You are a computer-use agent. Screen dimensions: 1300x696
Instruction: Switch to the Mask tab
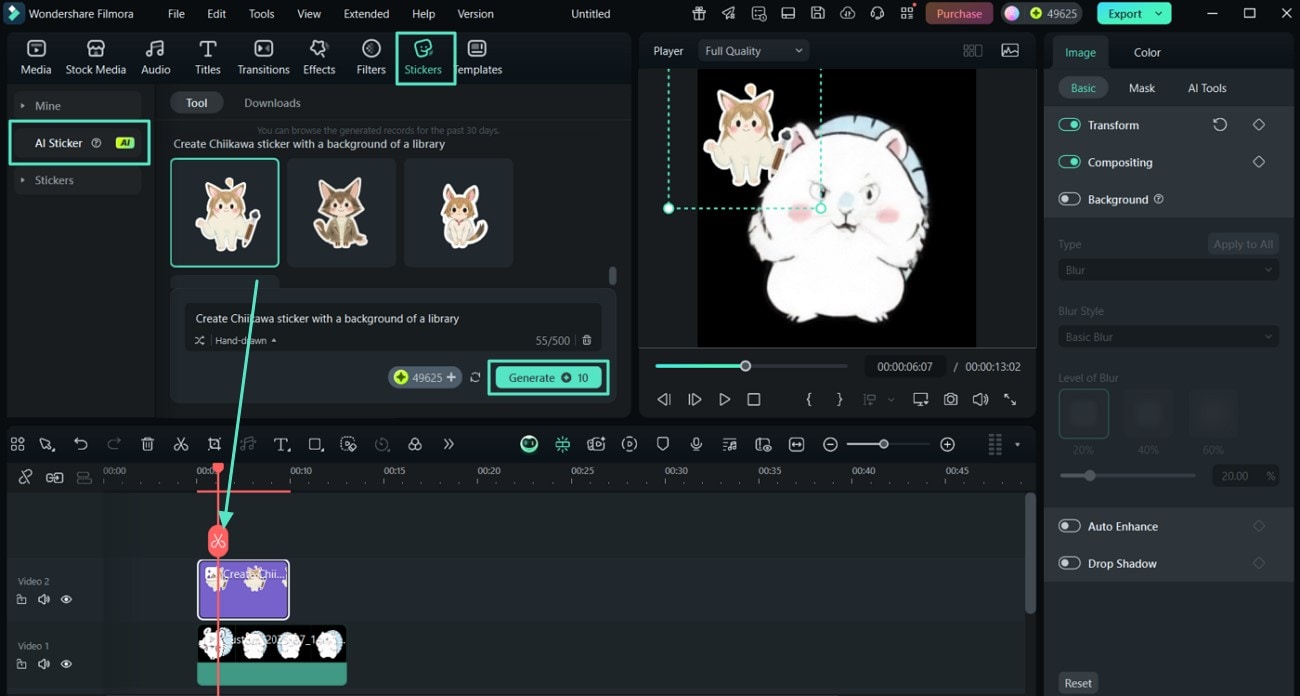coord(1142,88)
